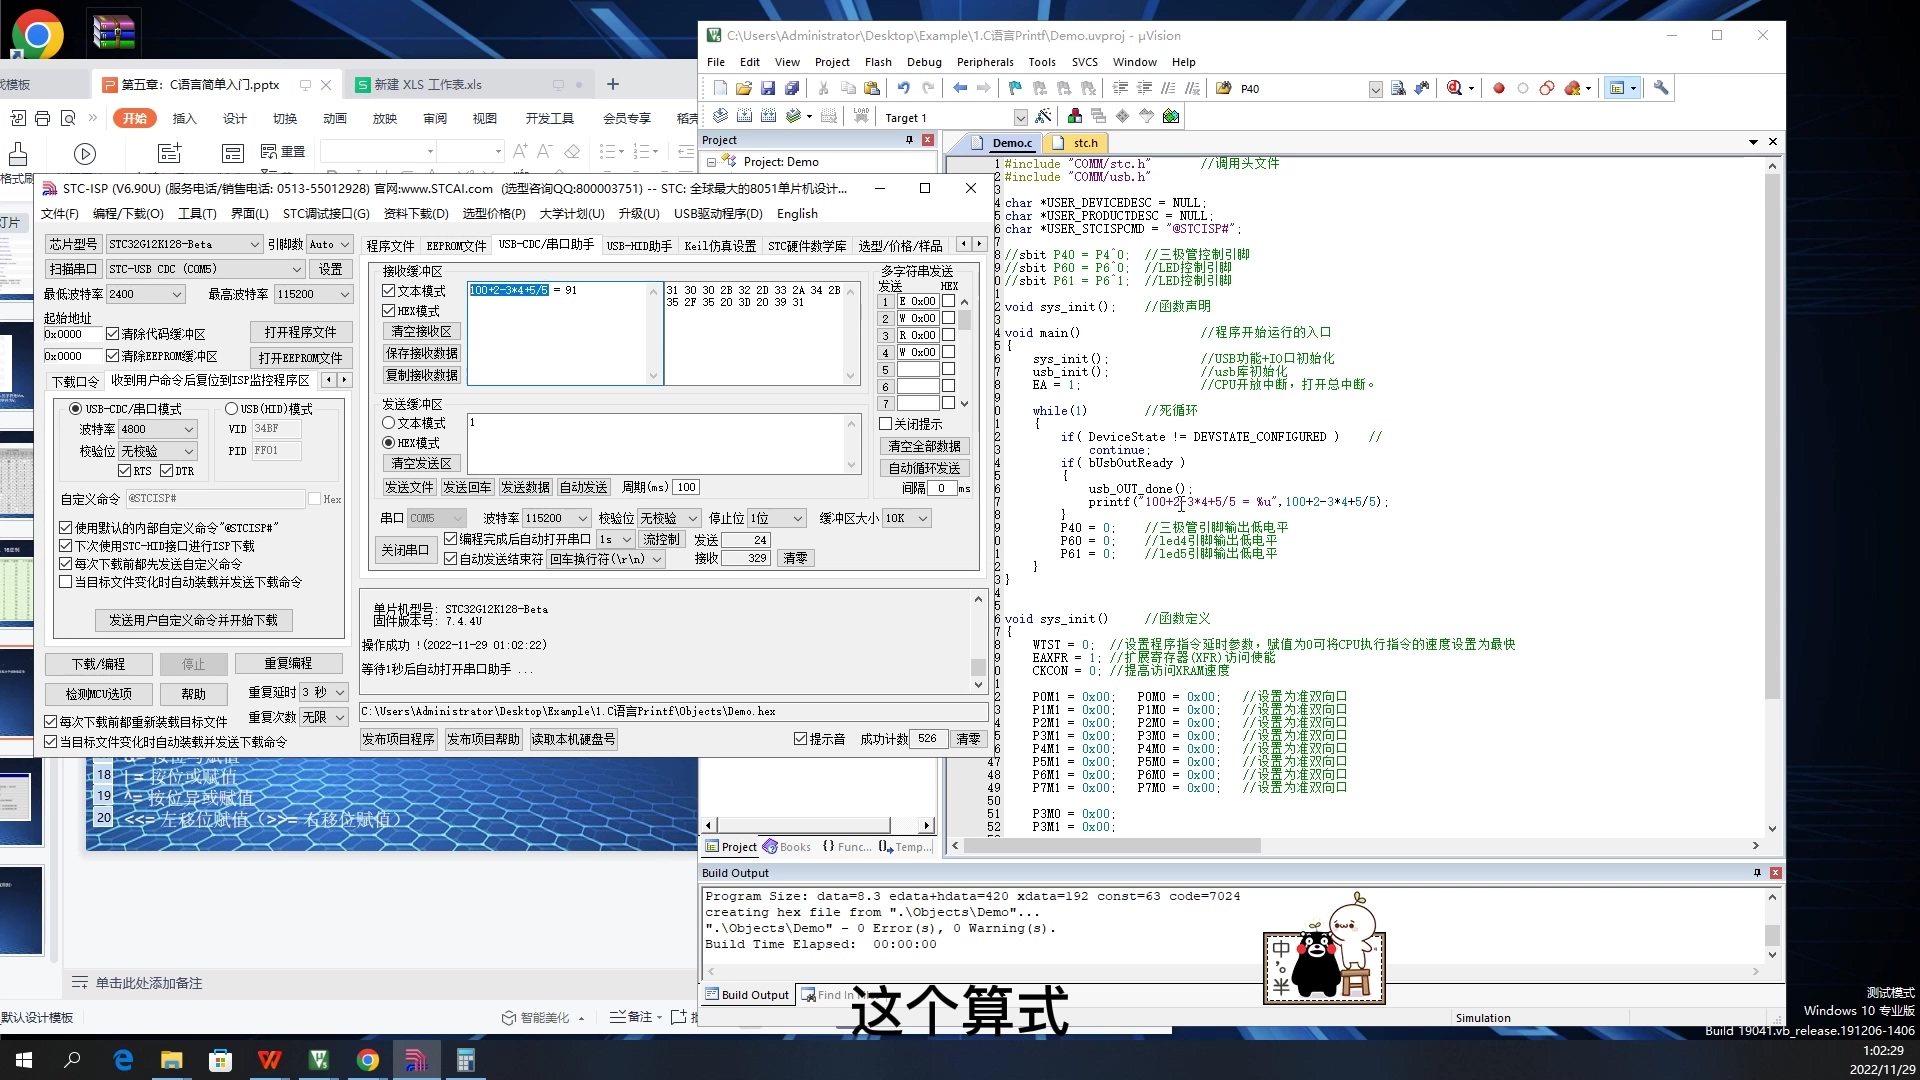
Task: Open µVision configuration wrench icon
Action: pyautogui.click(x=1661, y=88)
